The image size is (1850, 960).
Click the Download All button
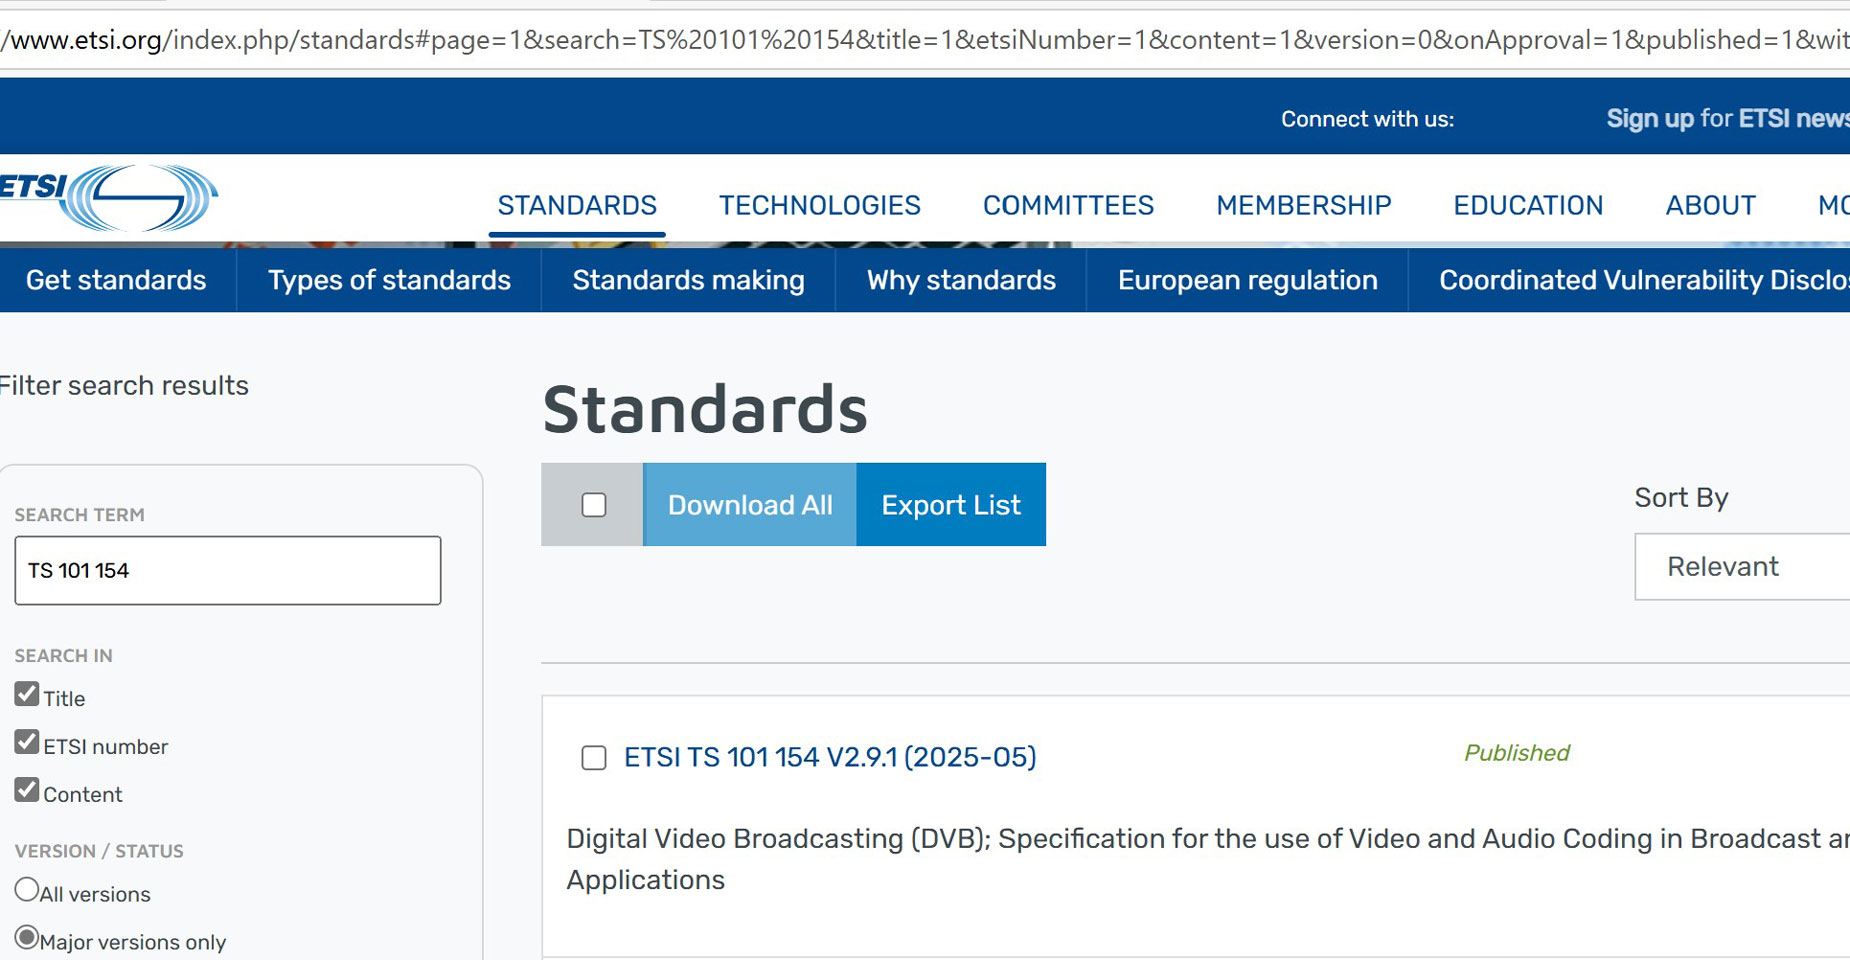point(750,505)
